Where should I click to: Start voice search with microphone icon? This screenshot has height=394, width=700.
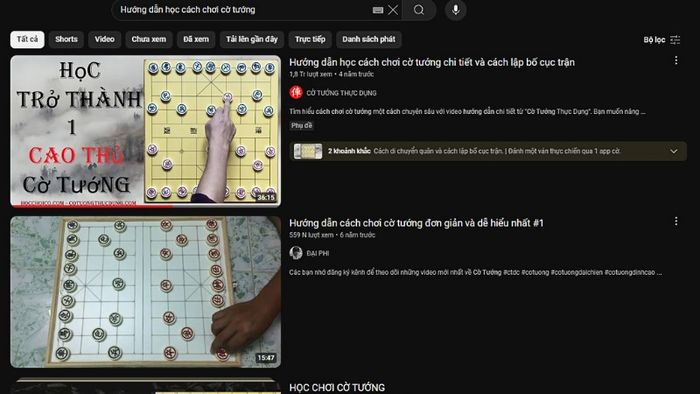(x=455, y=10)
